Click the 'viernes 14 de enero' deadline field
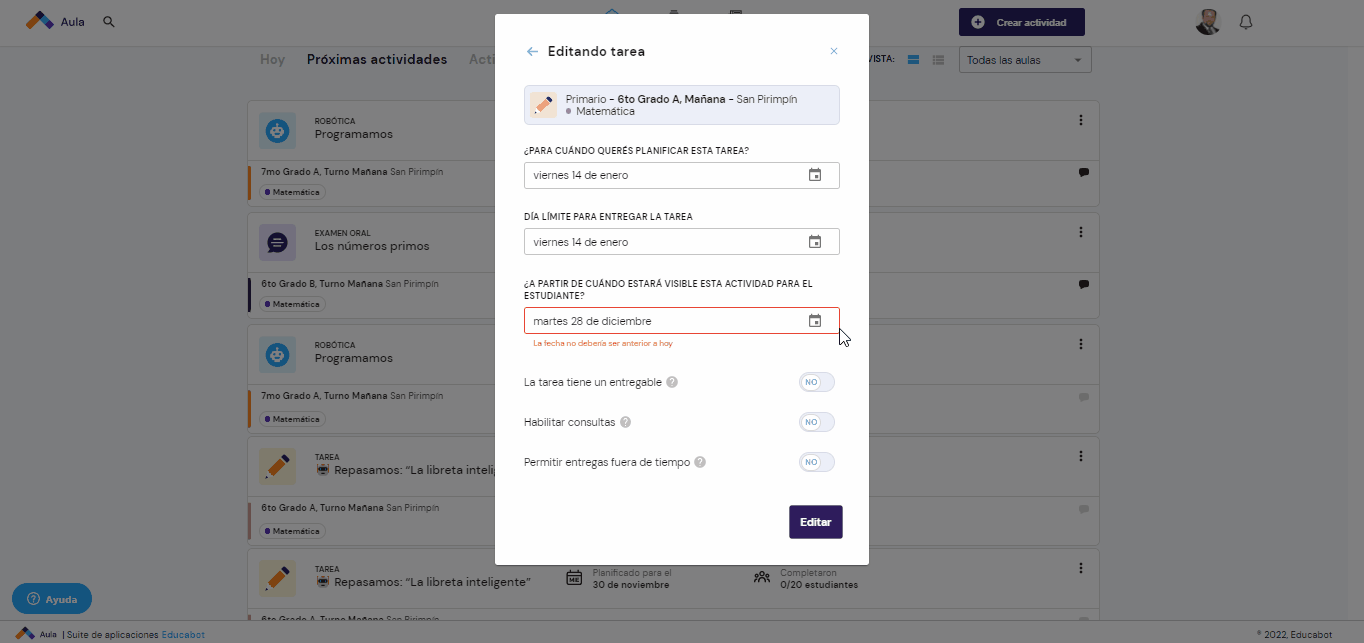 coord(682,242)
